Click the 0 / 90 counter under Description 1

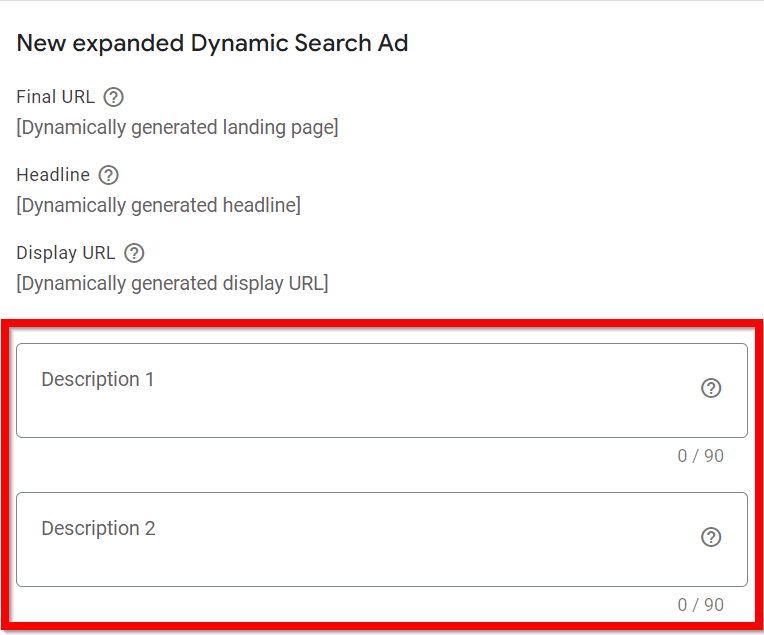tap(700, 456)
